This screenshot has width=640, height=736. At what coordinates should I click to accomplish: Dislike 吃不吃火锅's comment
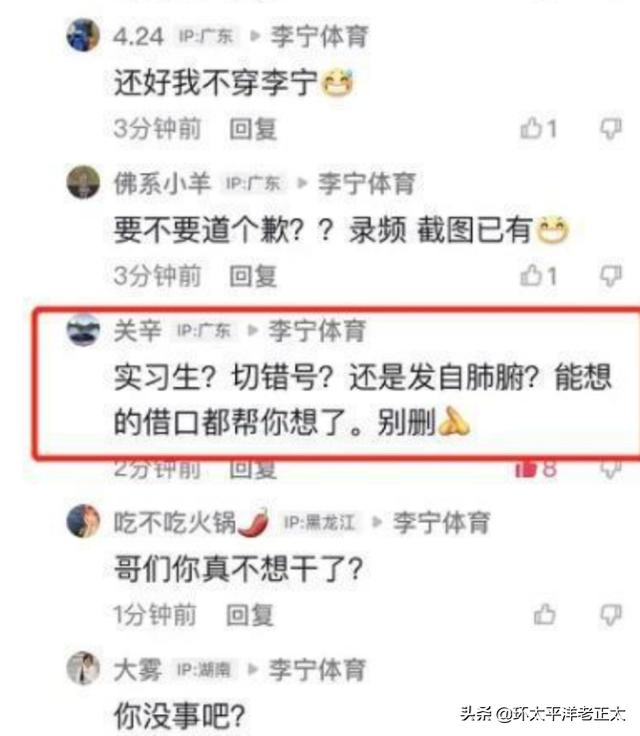pyautogui.click(x=611, y=614)
